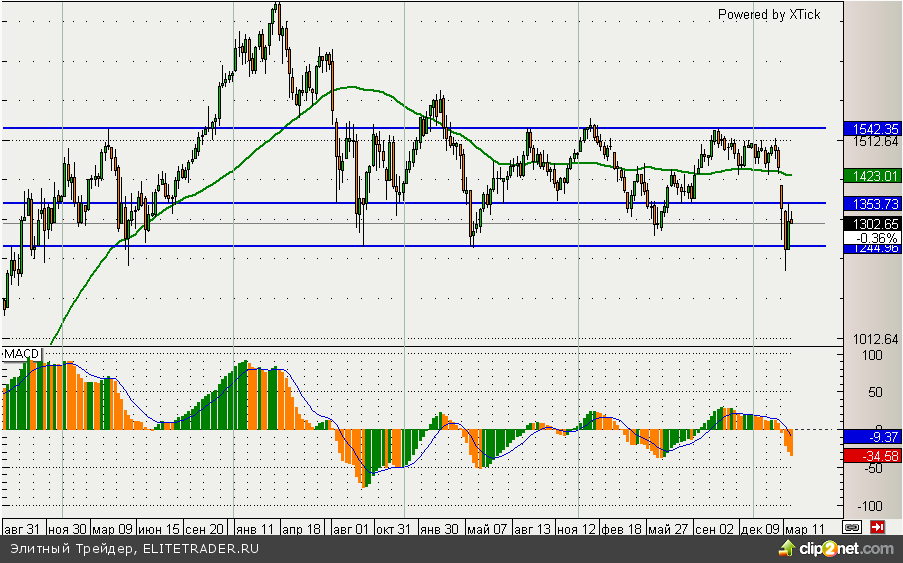903x563 pixels.
Task: Click the 'авг 31' date on time axis
Action: tap(23, 527)
